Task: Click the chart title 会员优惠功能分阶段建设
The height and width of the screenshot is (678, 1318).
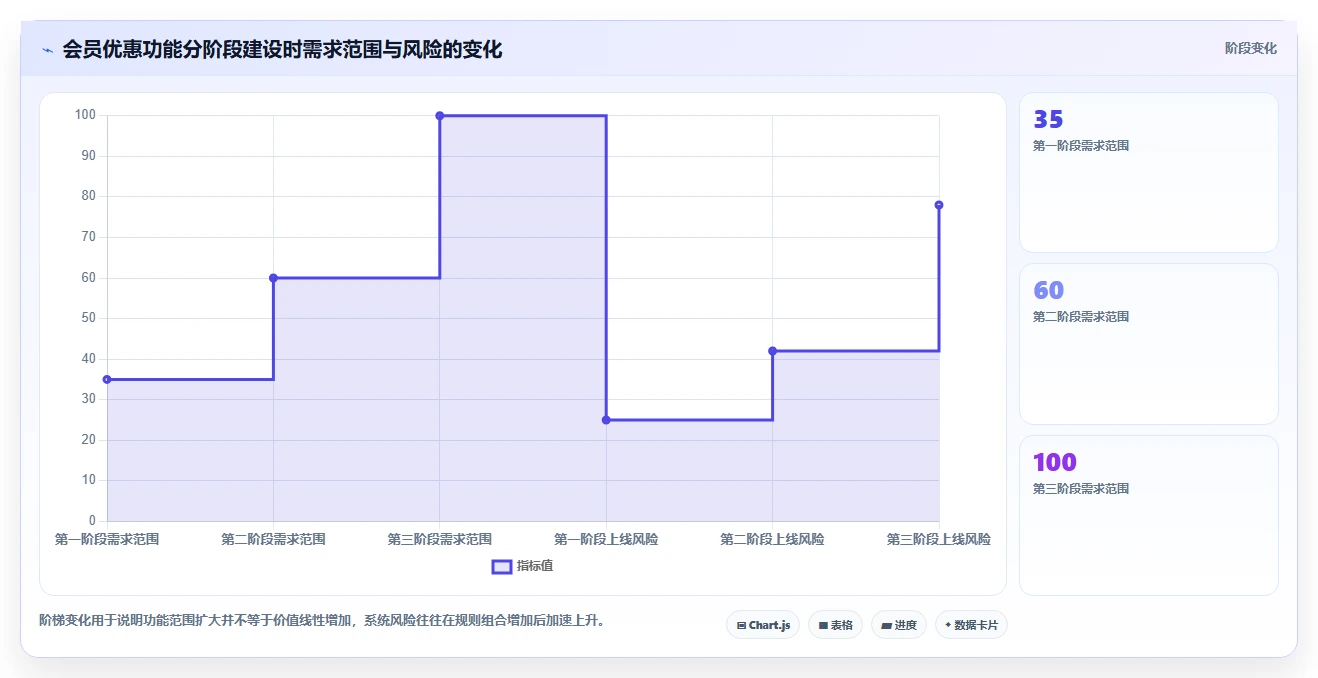Action: (x=282, y=49)
